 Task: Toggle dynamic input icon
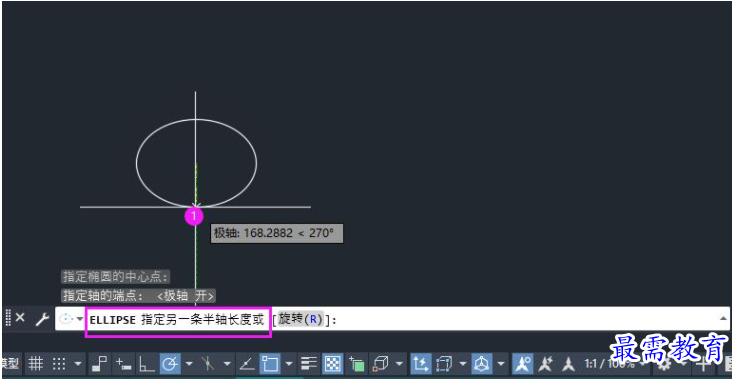pos(124,364)
